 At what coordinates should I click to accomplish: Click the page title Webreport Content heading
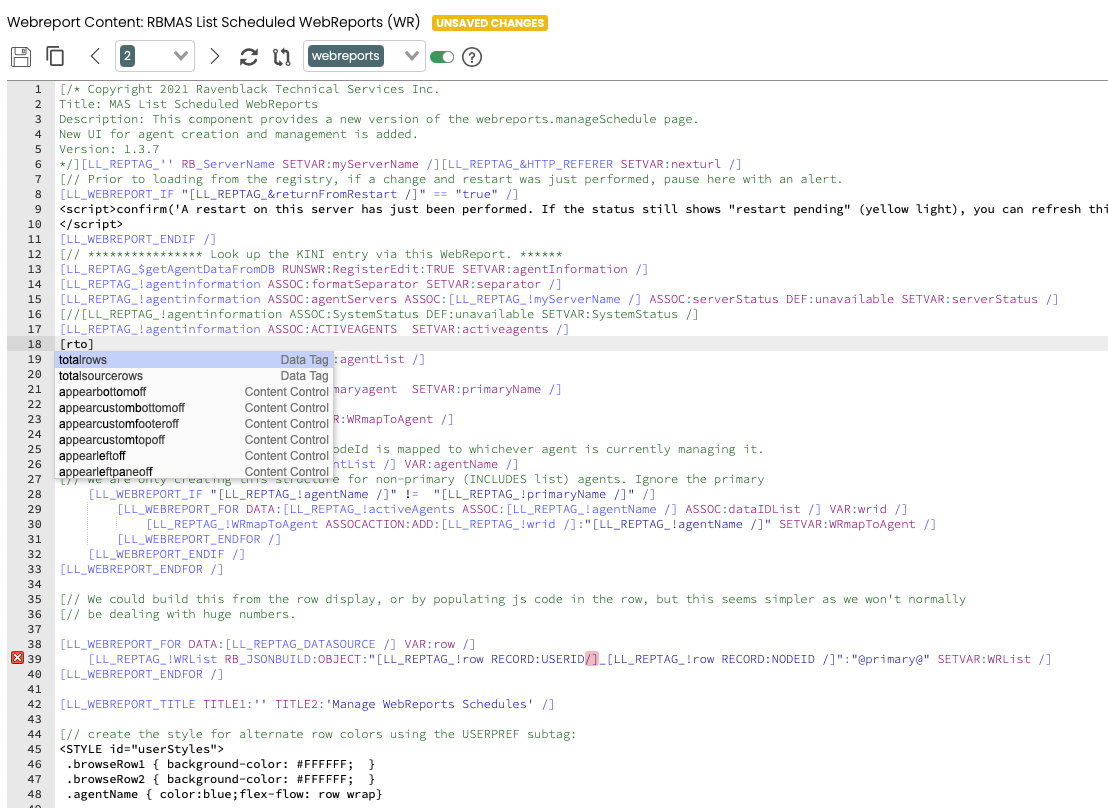(213, 22)
